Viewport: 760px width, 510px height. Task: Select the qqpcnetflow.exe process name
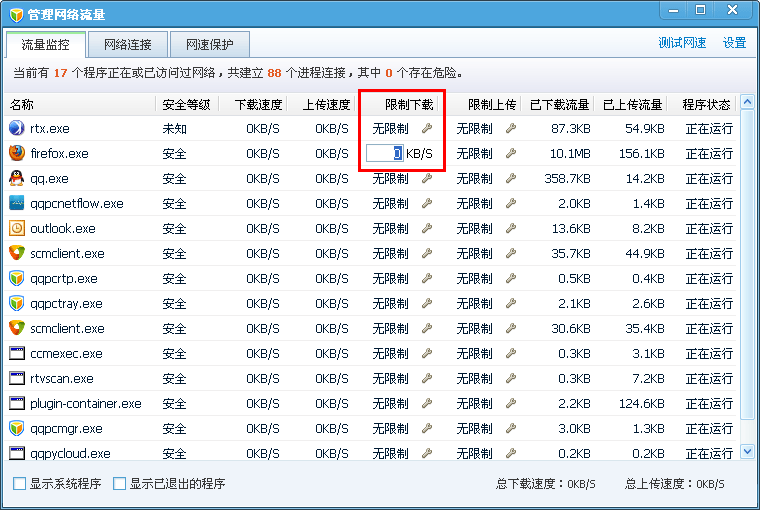[x=77, y=203]
